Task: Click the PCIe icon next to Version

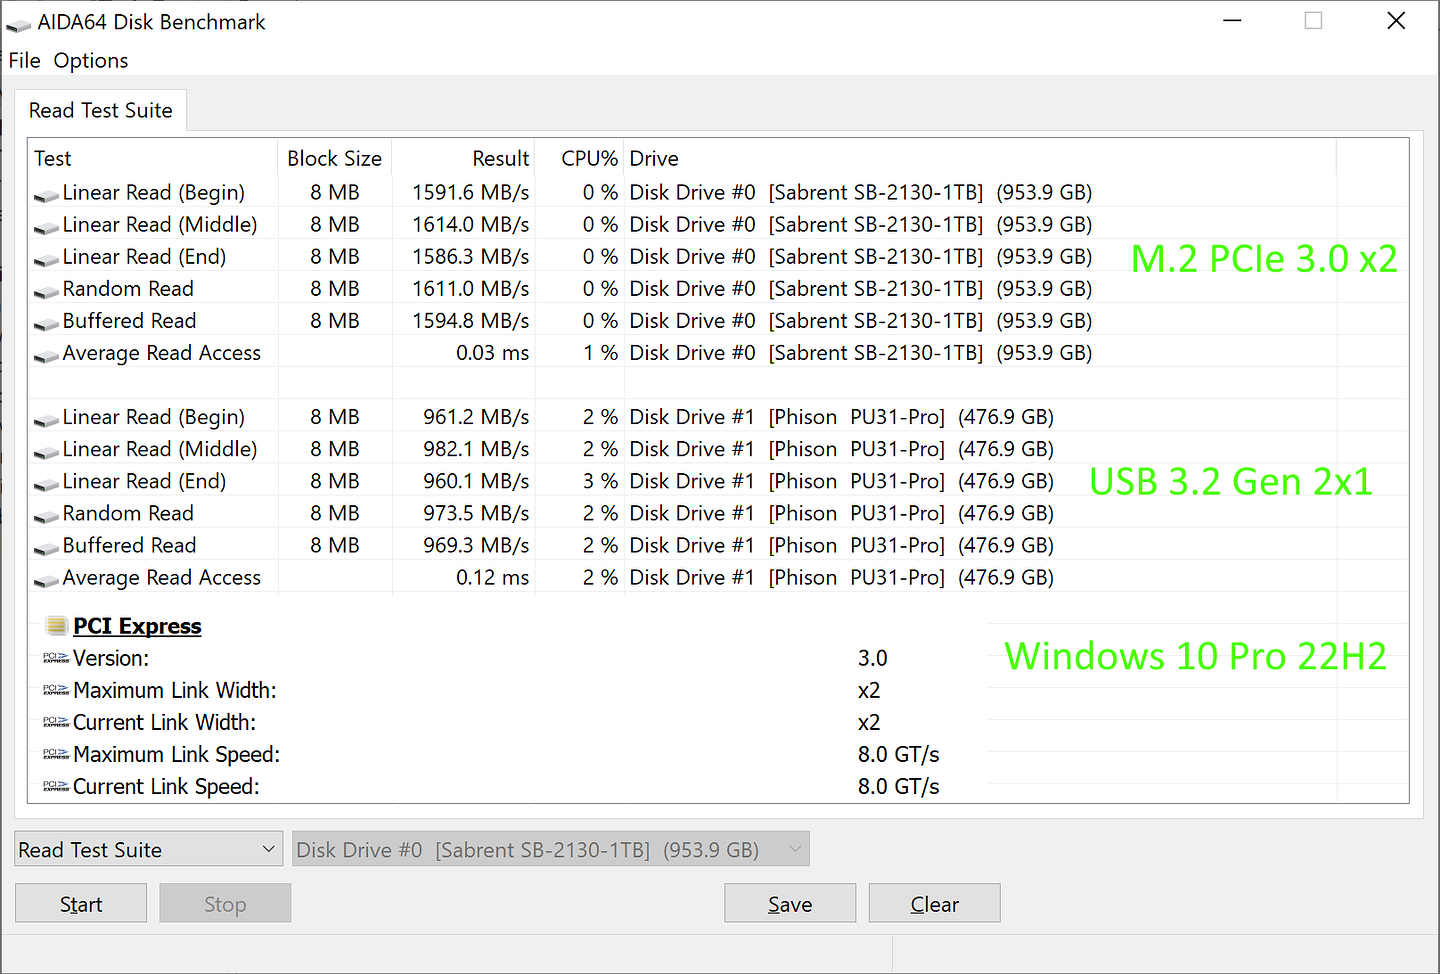Action: coord(55,658)
